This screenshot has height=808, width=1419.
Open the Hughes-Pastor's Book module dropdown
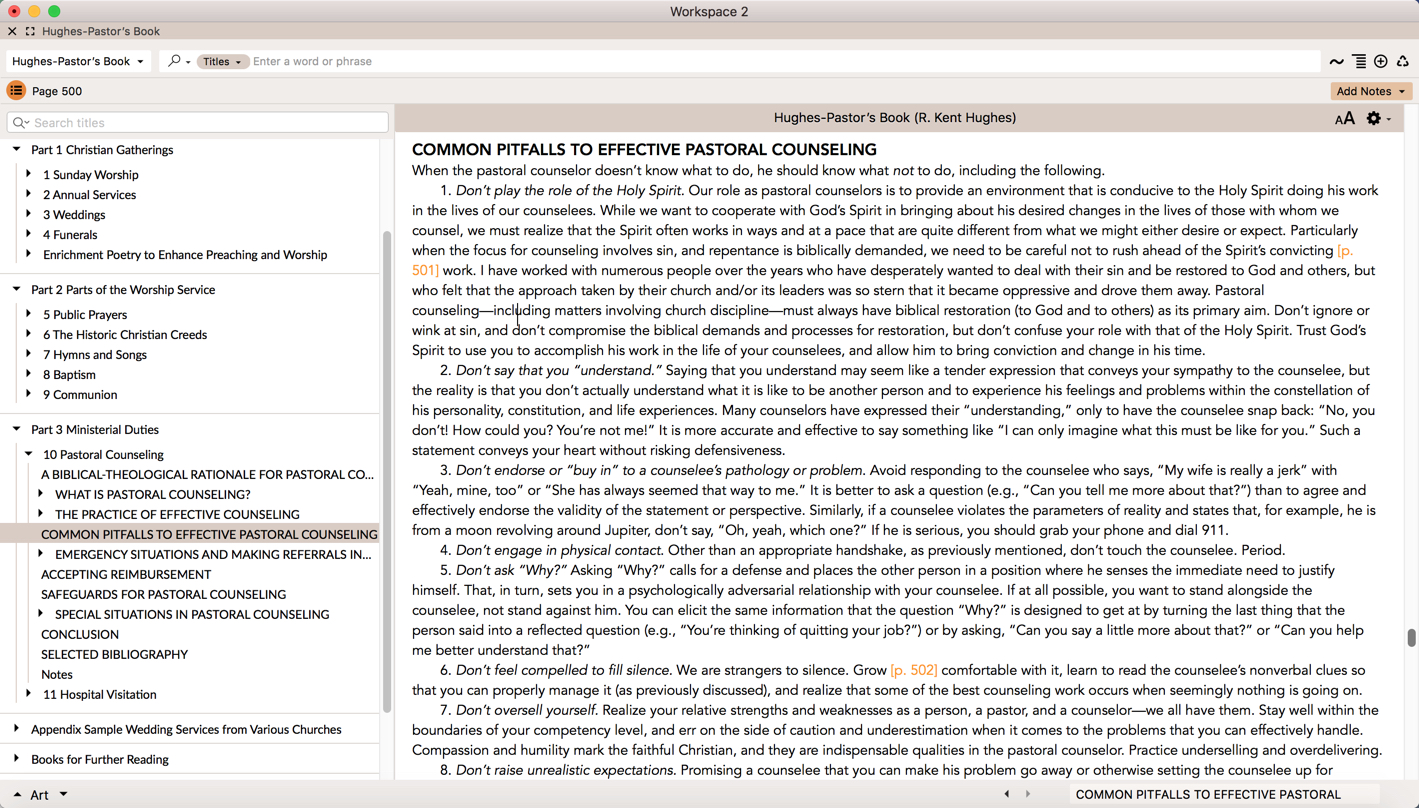coord(78,61)
